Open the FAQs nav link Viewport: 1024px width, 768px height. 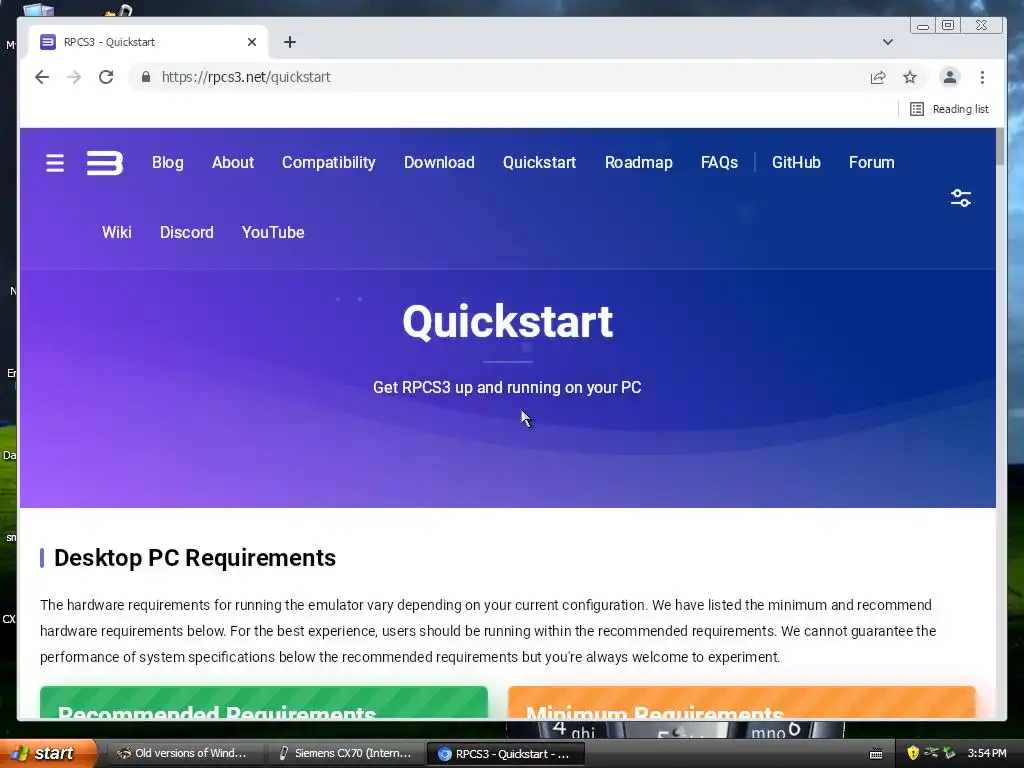click(x=720, y=163)
